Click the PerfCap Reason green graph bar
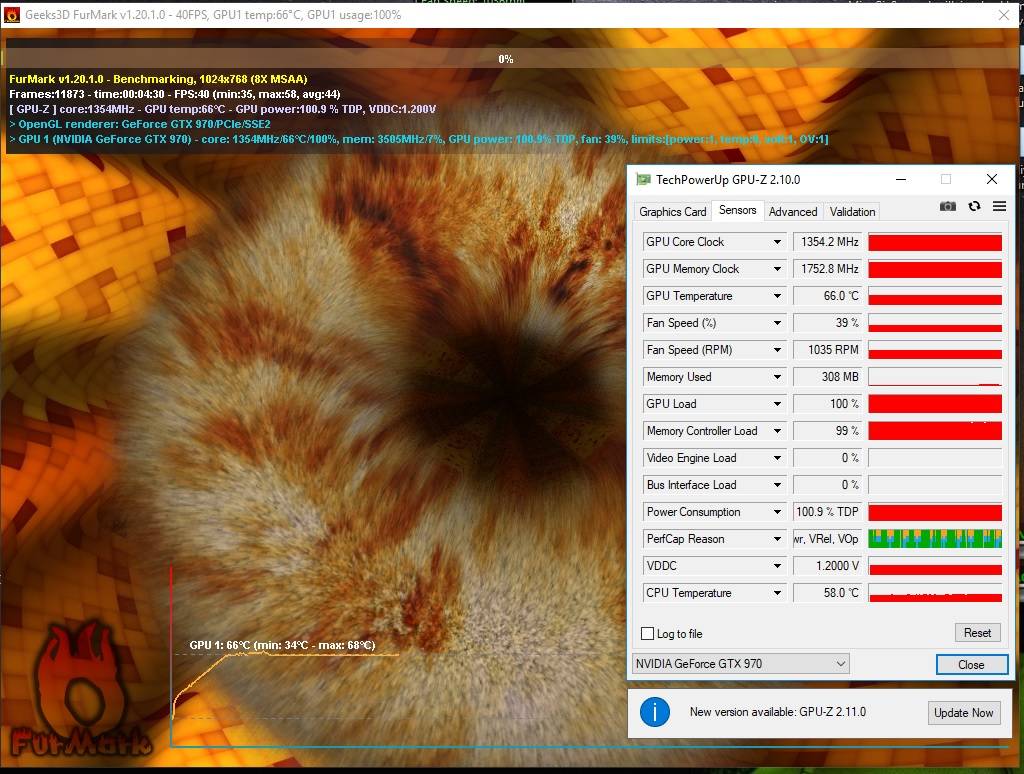1024x774 pixels. click(x=935, y=539)
